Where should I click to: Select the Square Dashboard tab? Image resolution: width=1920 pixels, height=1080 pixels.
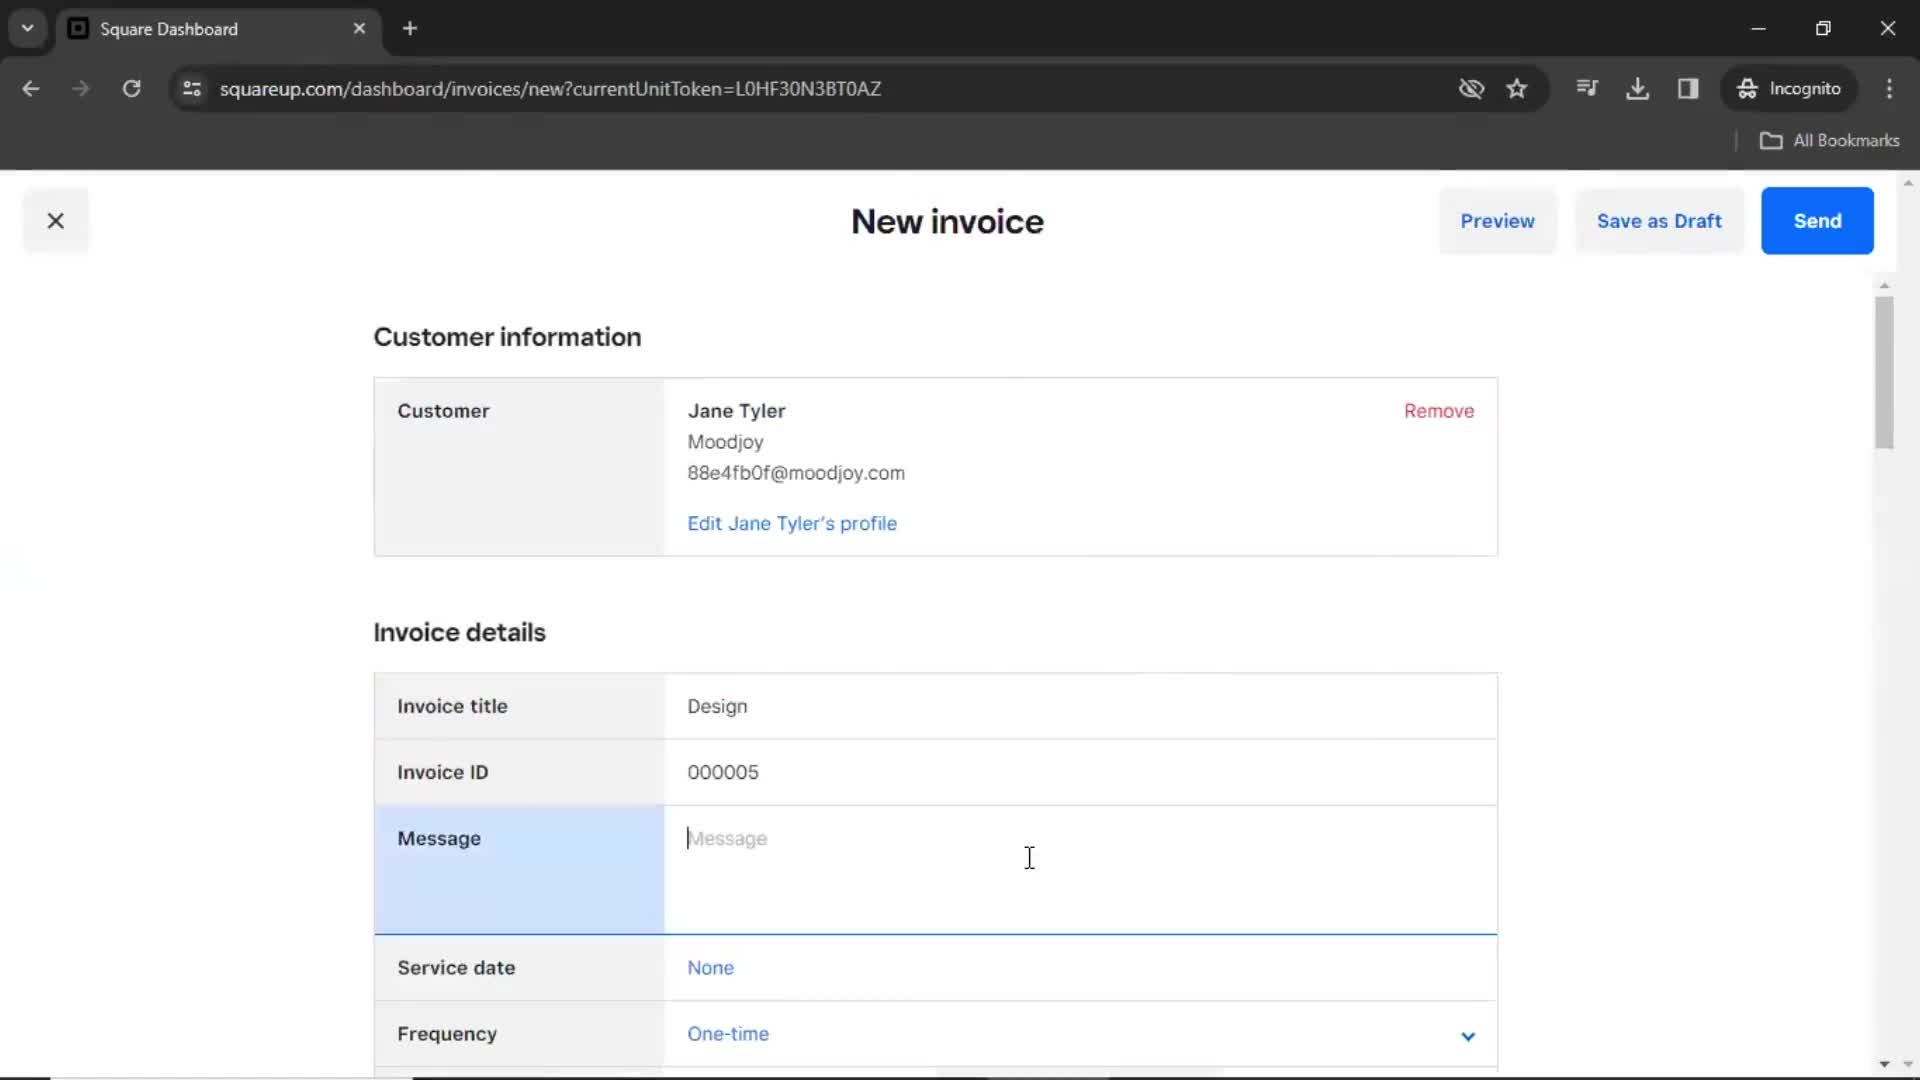click(x=218, y=29)
